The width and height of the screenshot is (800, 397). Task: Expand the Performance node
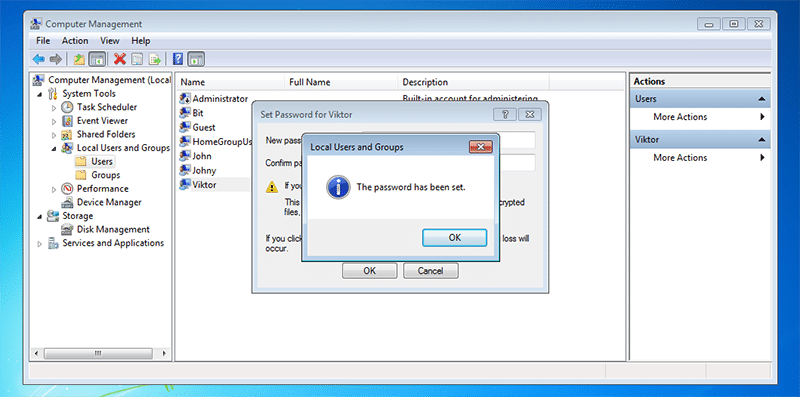pyautogui.click(x=55, y=189)
